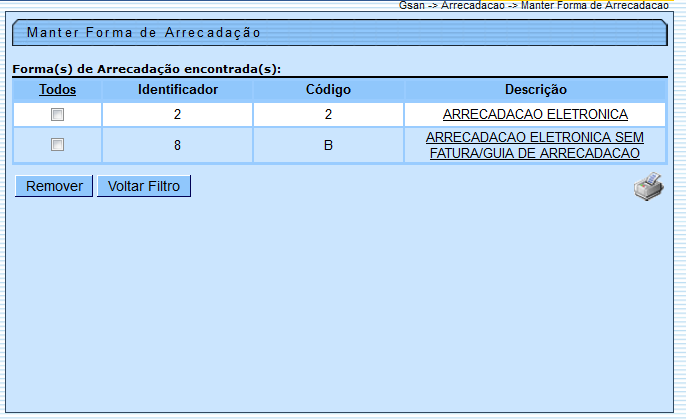This screenshot has height=420, width=686.
Task: Click the Identificador cell of ARRECADACAO ELETRONICA row
Action: coord(177,115)
